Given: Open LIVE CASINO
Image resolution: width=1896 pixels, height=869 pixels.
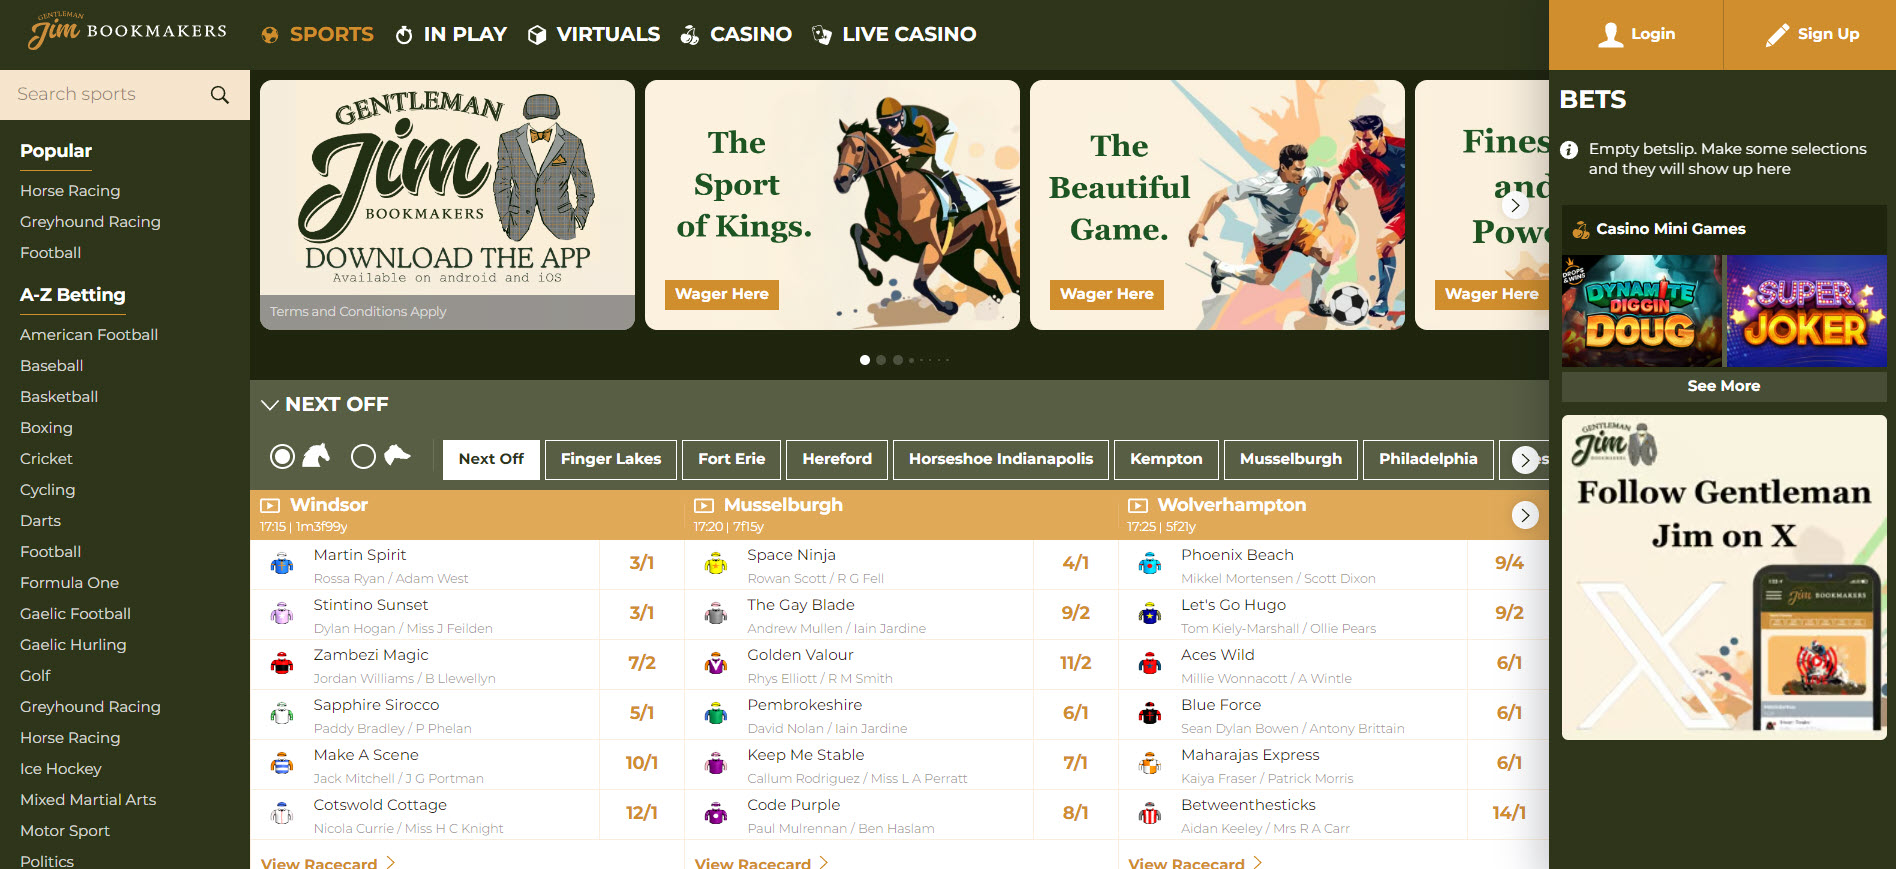Looking at the screenshot, I should click(894, 34).
